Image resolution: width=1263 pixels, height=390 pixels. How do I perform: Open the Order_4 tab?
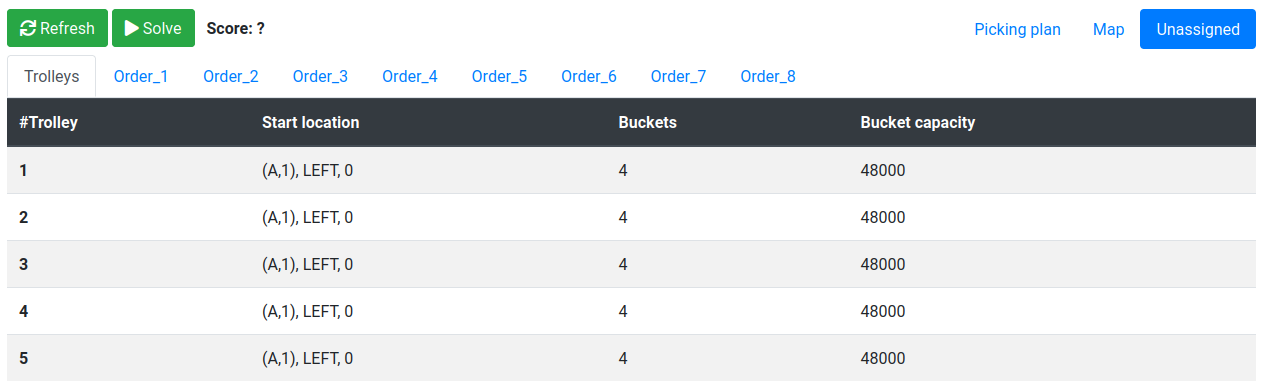tap(410, 76)
